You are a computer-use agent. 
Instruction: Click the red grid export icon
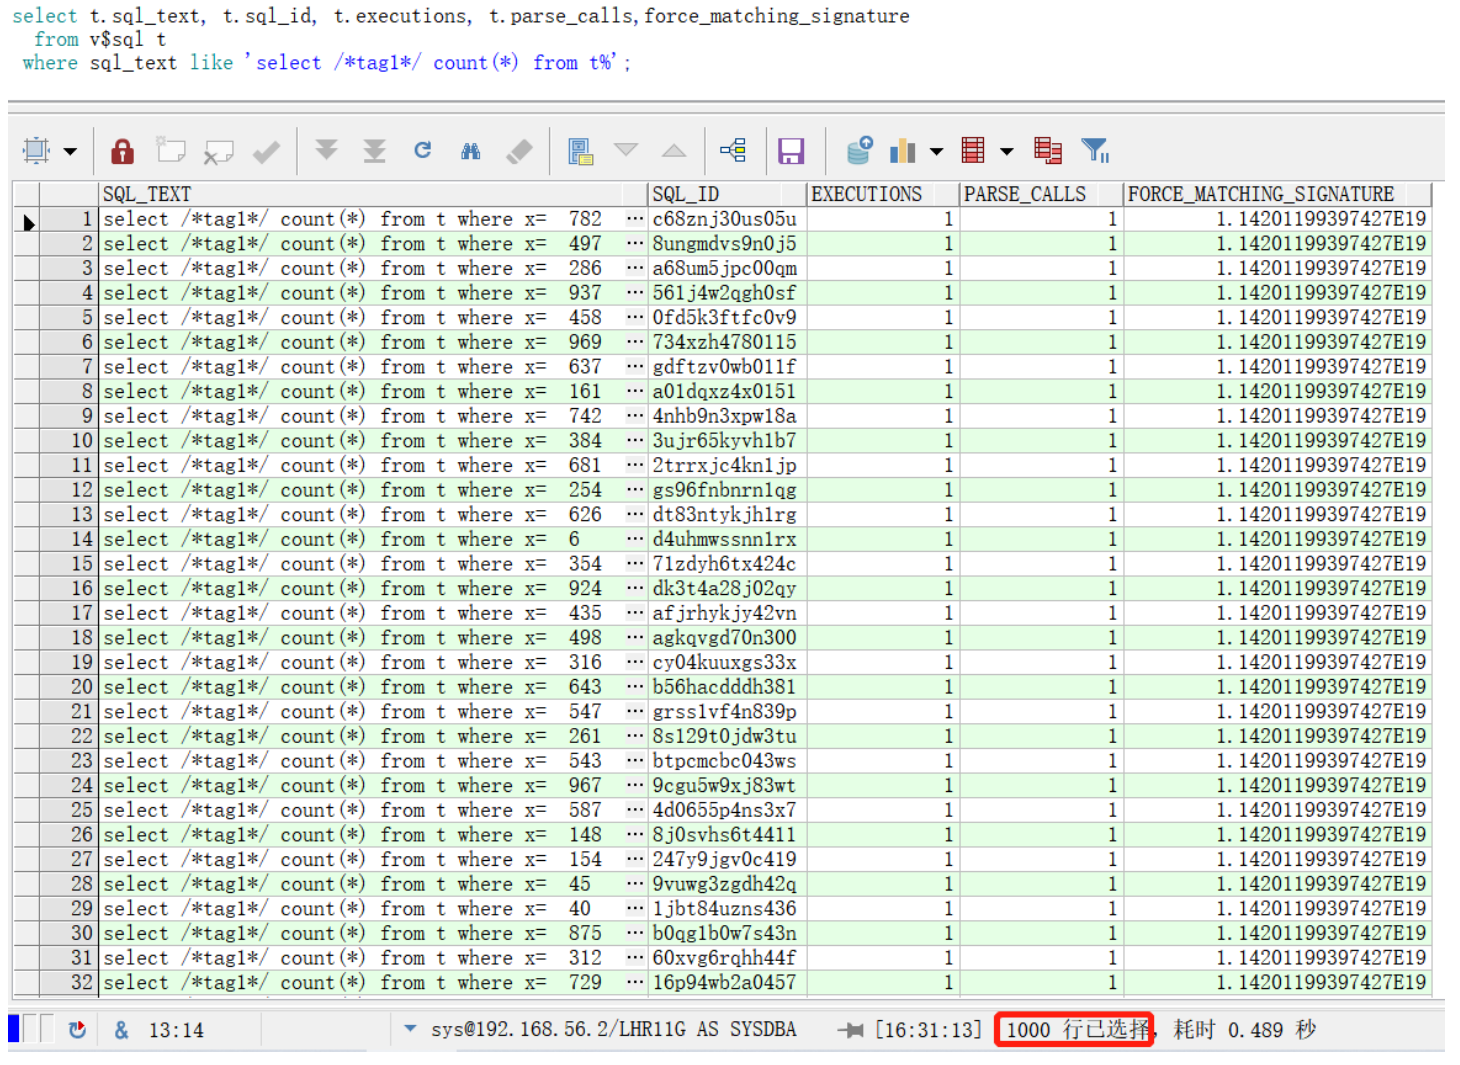coord(973,150)
